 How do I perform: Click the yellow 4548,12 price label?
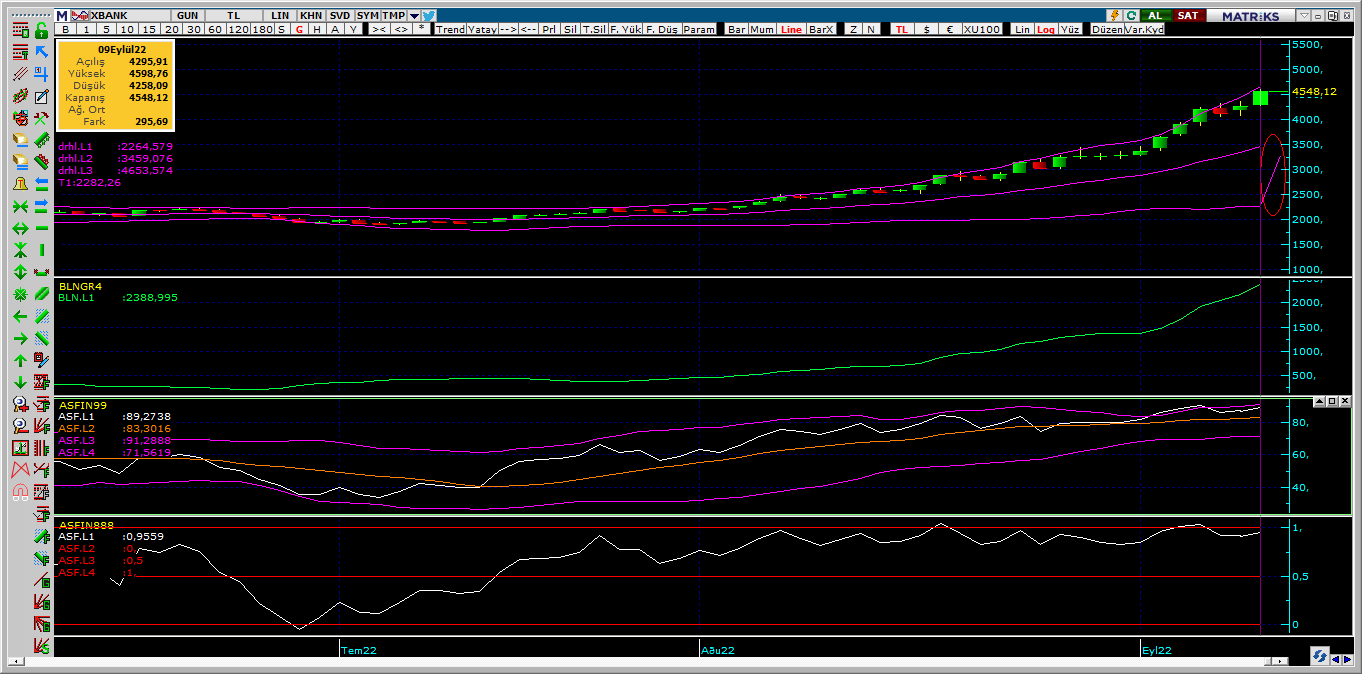coord(1315,91)
